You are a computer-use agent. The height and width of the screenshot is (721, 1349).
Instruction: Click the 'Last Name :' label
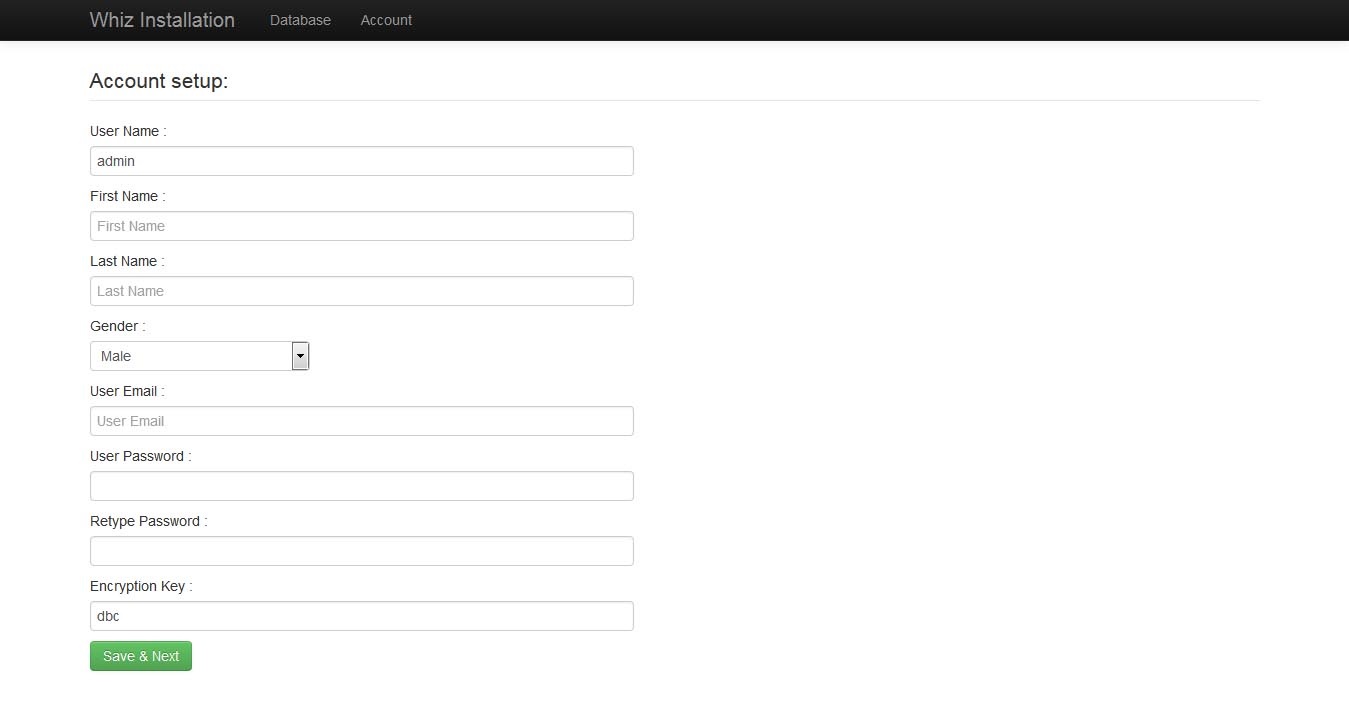coord(127,261)
